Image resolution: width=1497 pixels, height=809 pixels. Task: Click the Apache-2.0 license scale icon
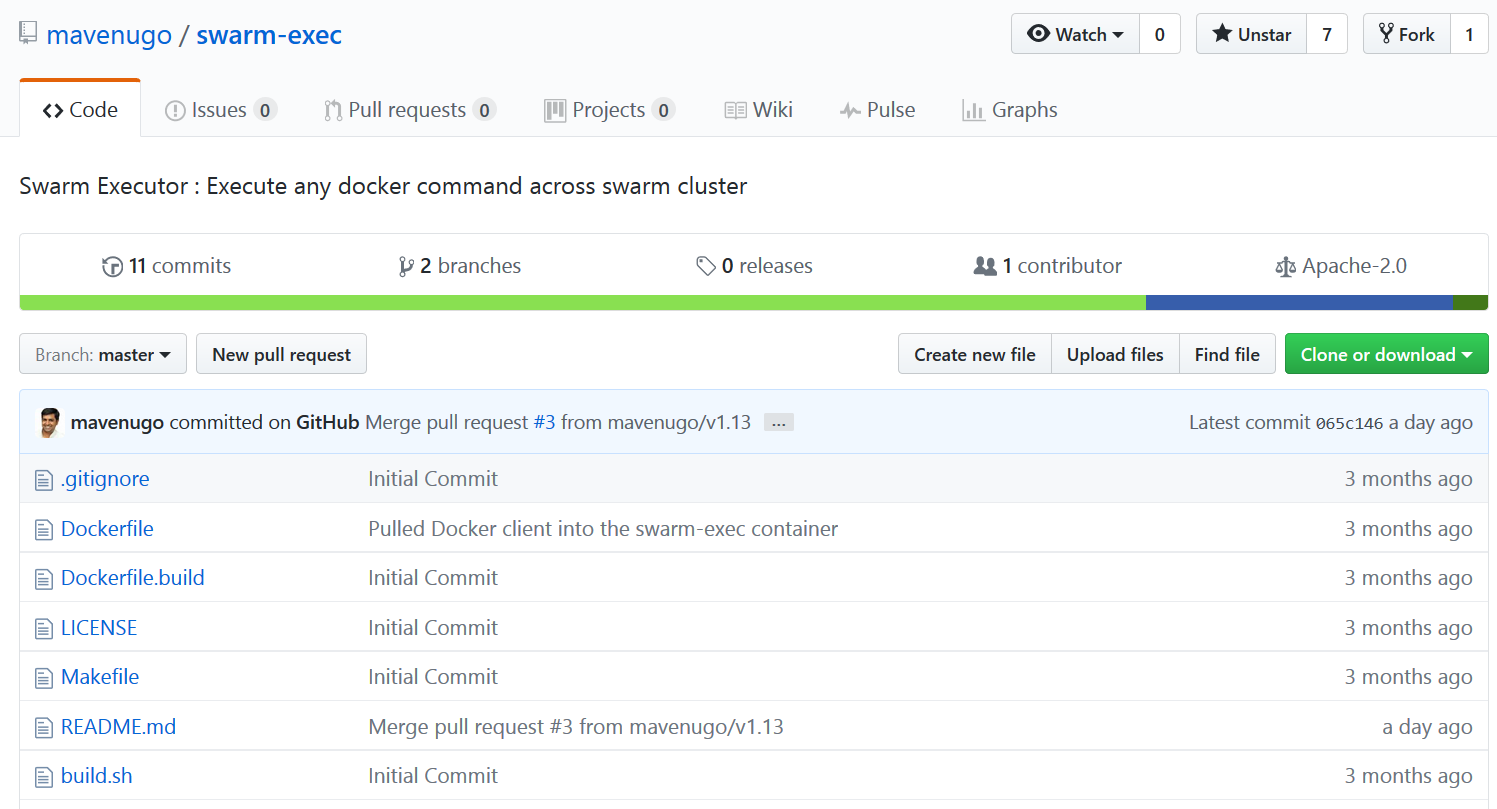click(x=1285, y=267)
